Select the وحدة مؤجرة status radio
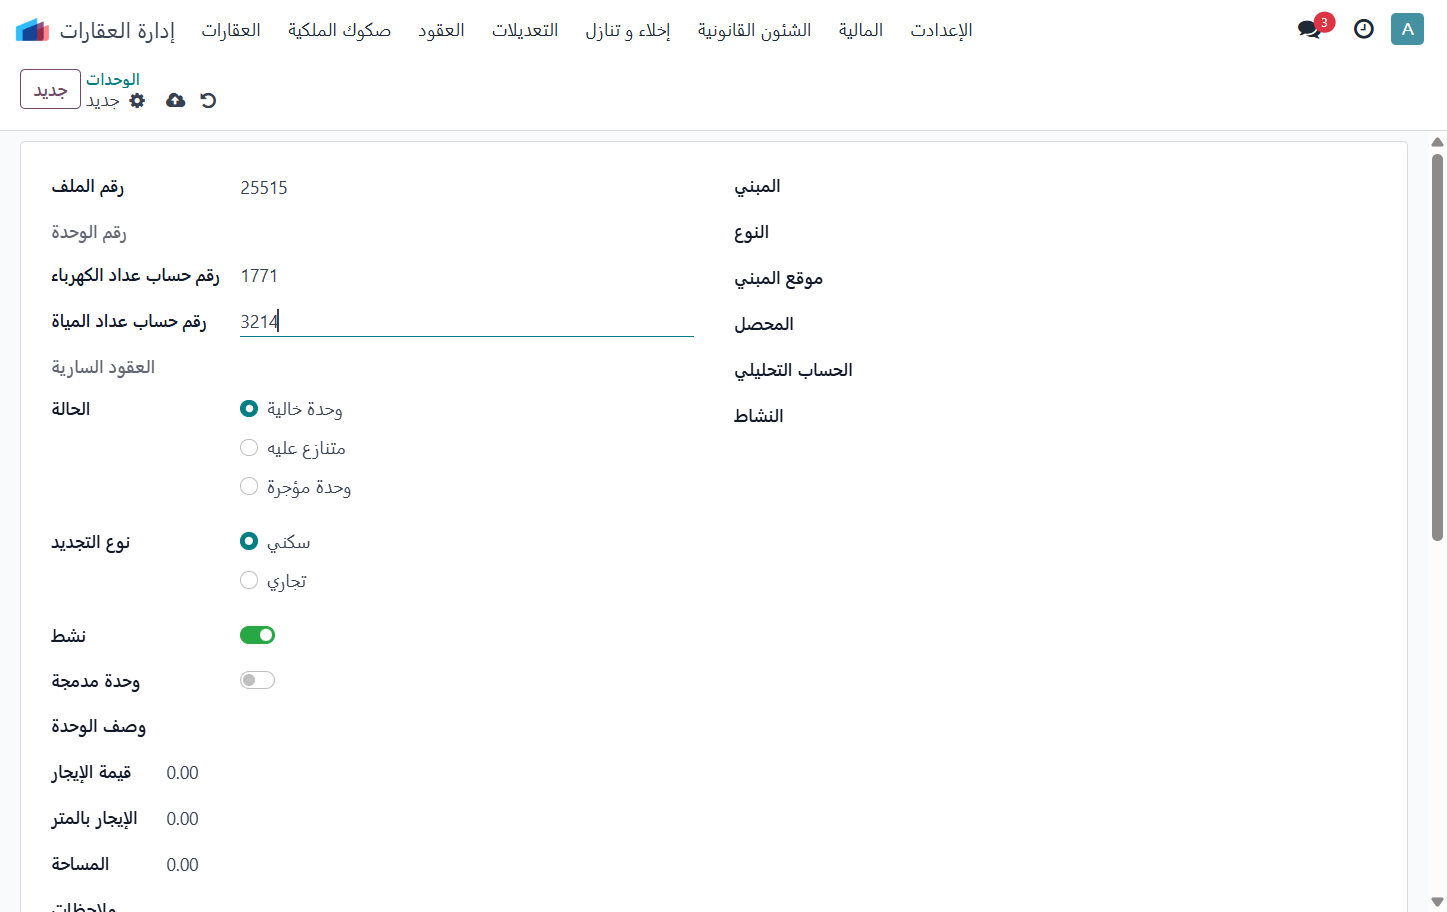This screenshot has width=1447, height=912. pyautogui.click(x=249, y=486)
